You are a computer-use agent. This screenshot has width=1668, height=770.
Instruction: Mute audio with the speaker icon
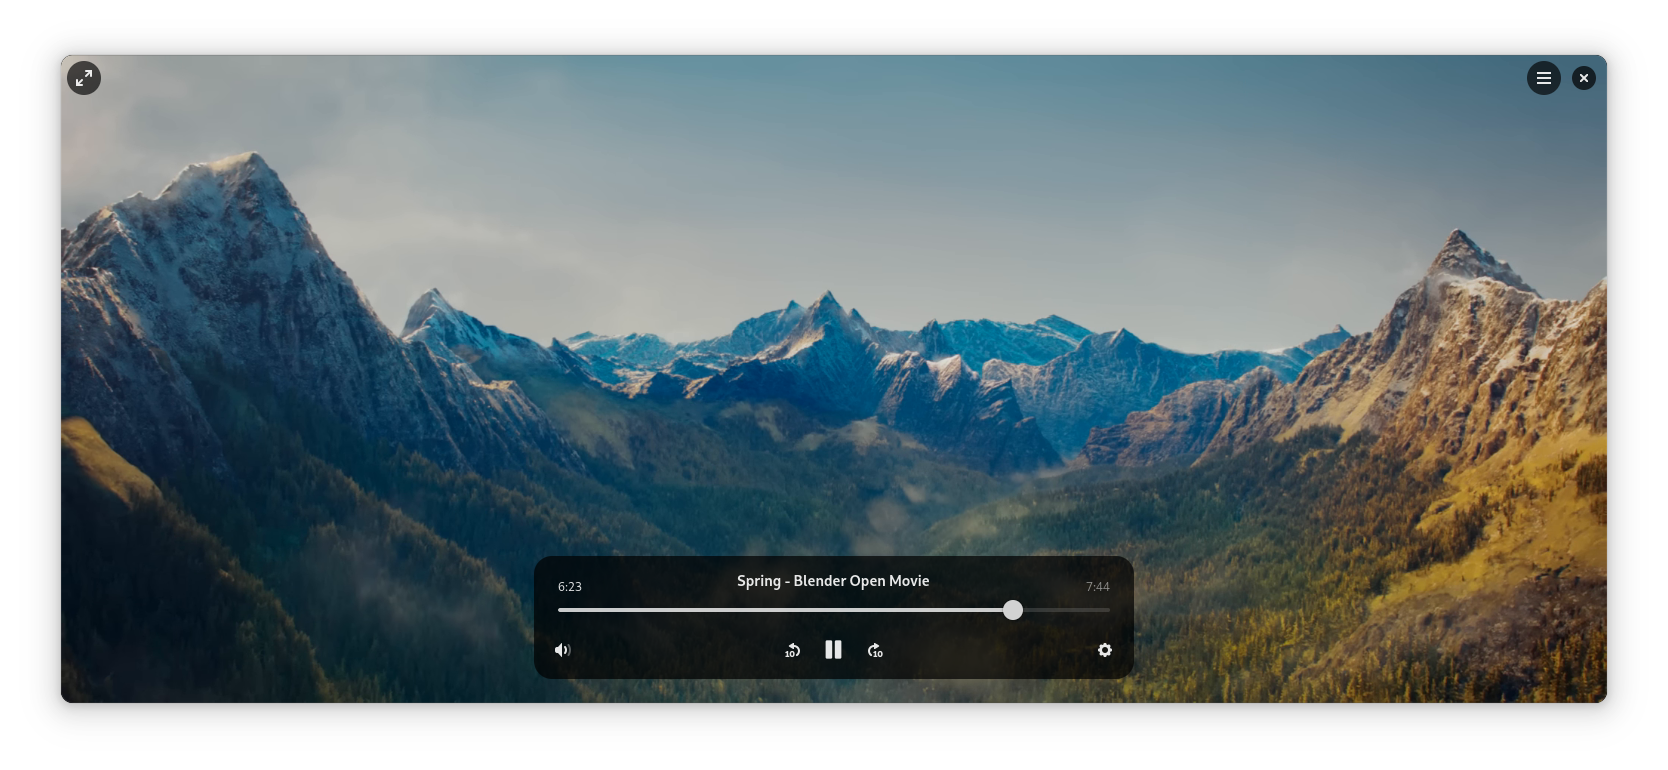click(x=563, y=650)
